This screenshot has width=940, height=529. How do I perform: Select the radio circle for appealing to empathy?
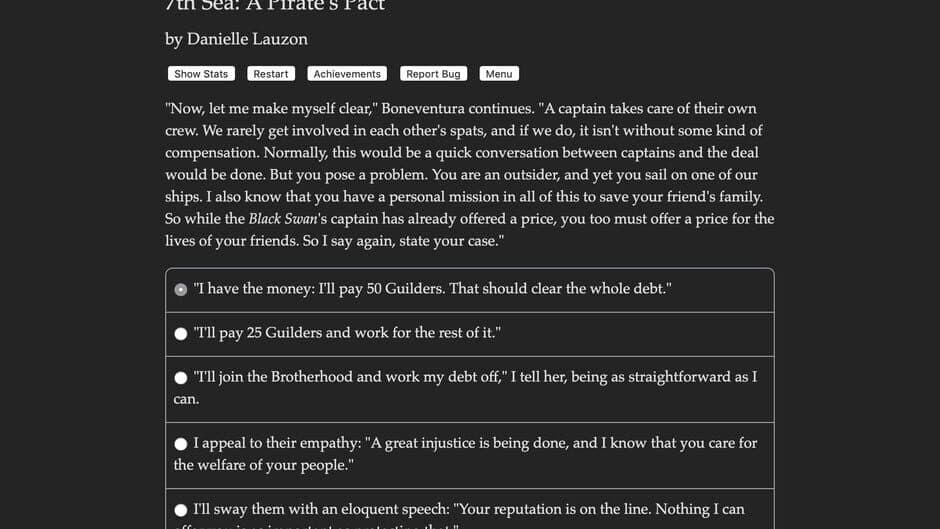point(181,444)
